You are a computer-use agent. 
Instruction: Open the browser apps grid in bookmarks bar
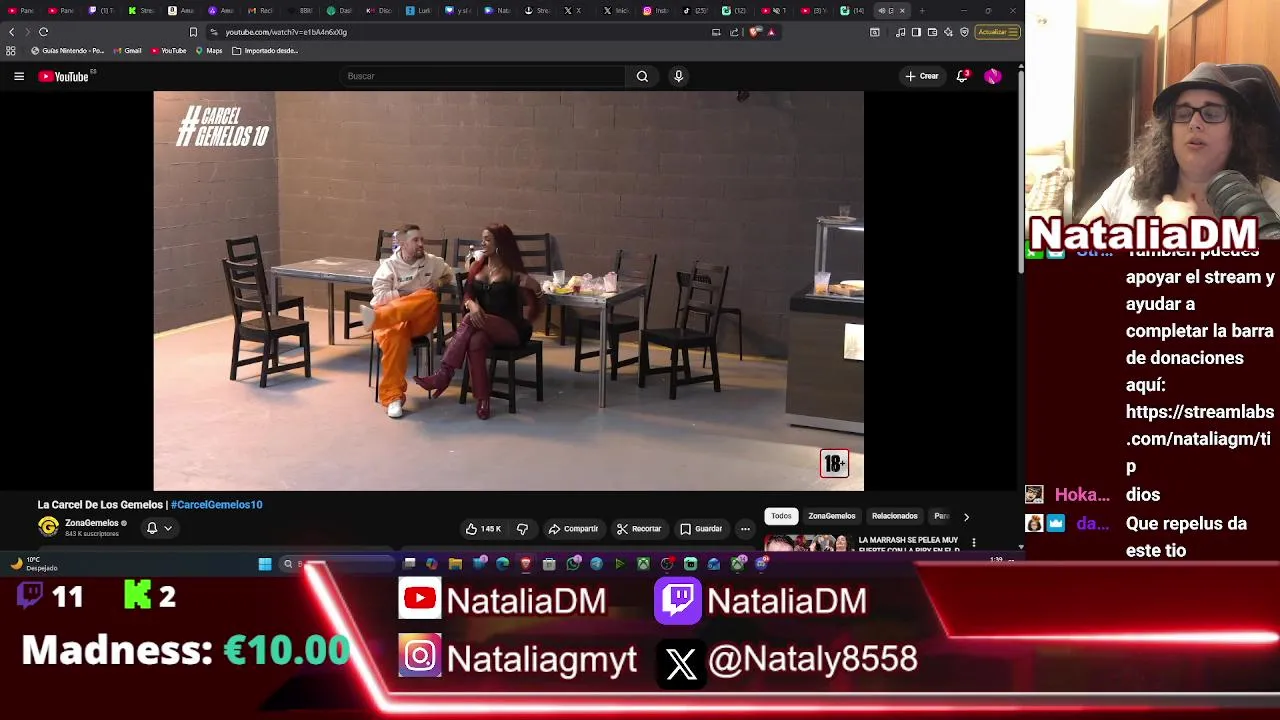[x=11, y=51]
